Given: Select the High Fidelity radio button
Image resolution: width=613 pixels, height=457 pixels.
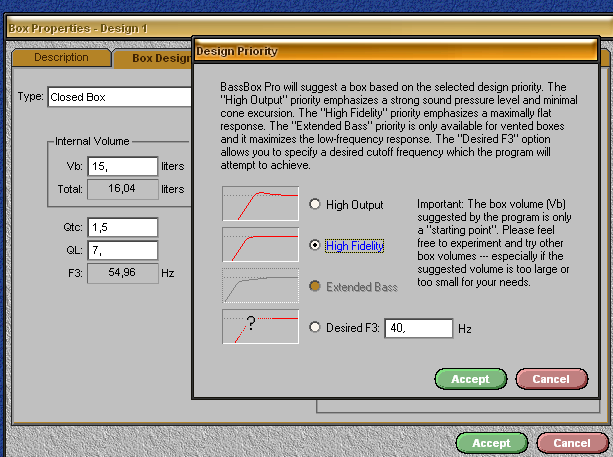Looking at the screenshot, I should click(x=315, y=245).
